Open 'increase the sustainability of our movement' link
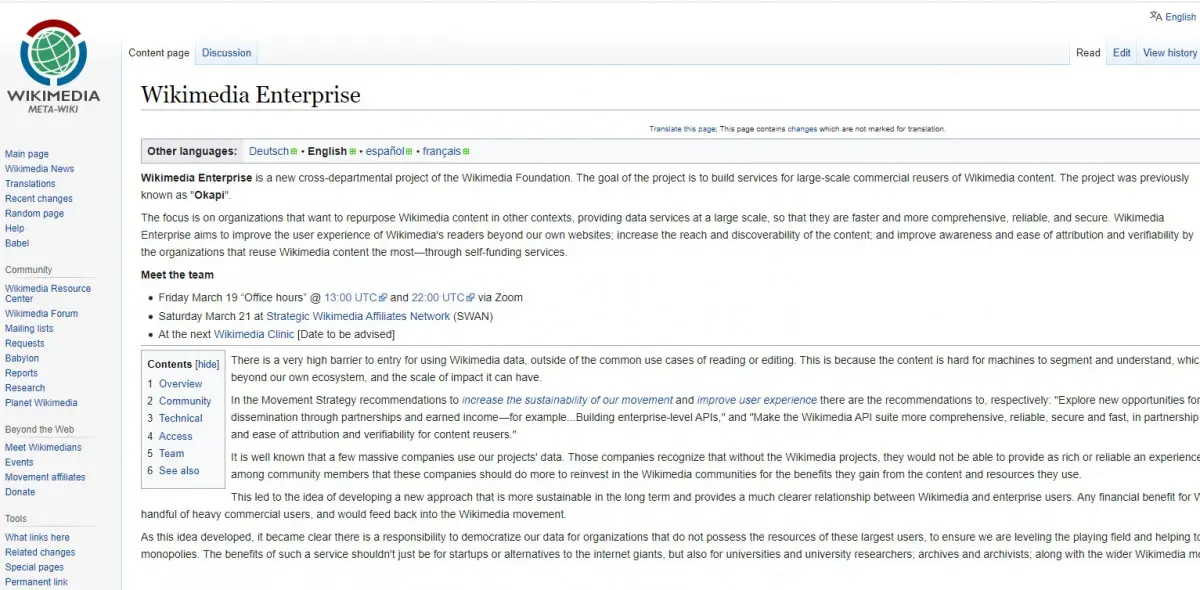1200x590 pixels. pos(567,400)
